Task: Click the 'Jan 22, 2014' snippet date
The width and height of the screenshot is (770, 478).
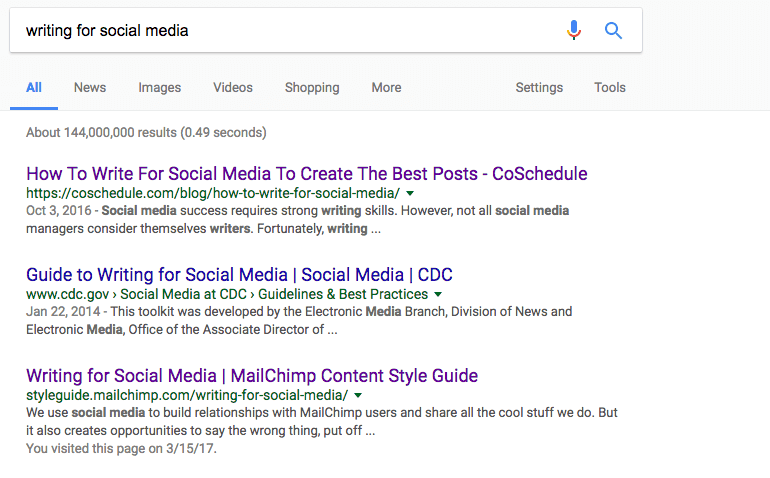Action: pyautogui.click(x=63, y=311)
